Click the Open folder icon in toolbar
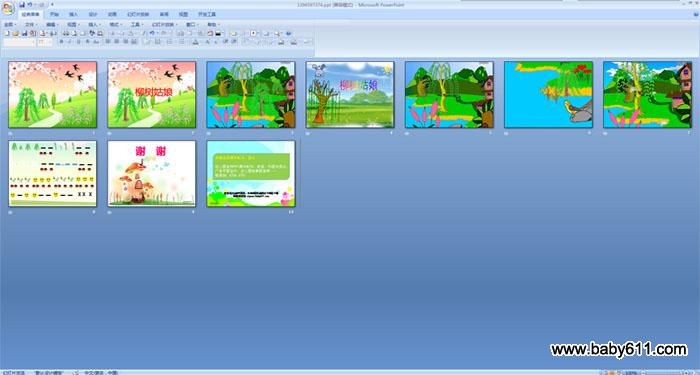This screenshot has height=375, width=700. click(15, 33)
